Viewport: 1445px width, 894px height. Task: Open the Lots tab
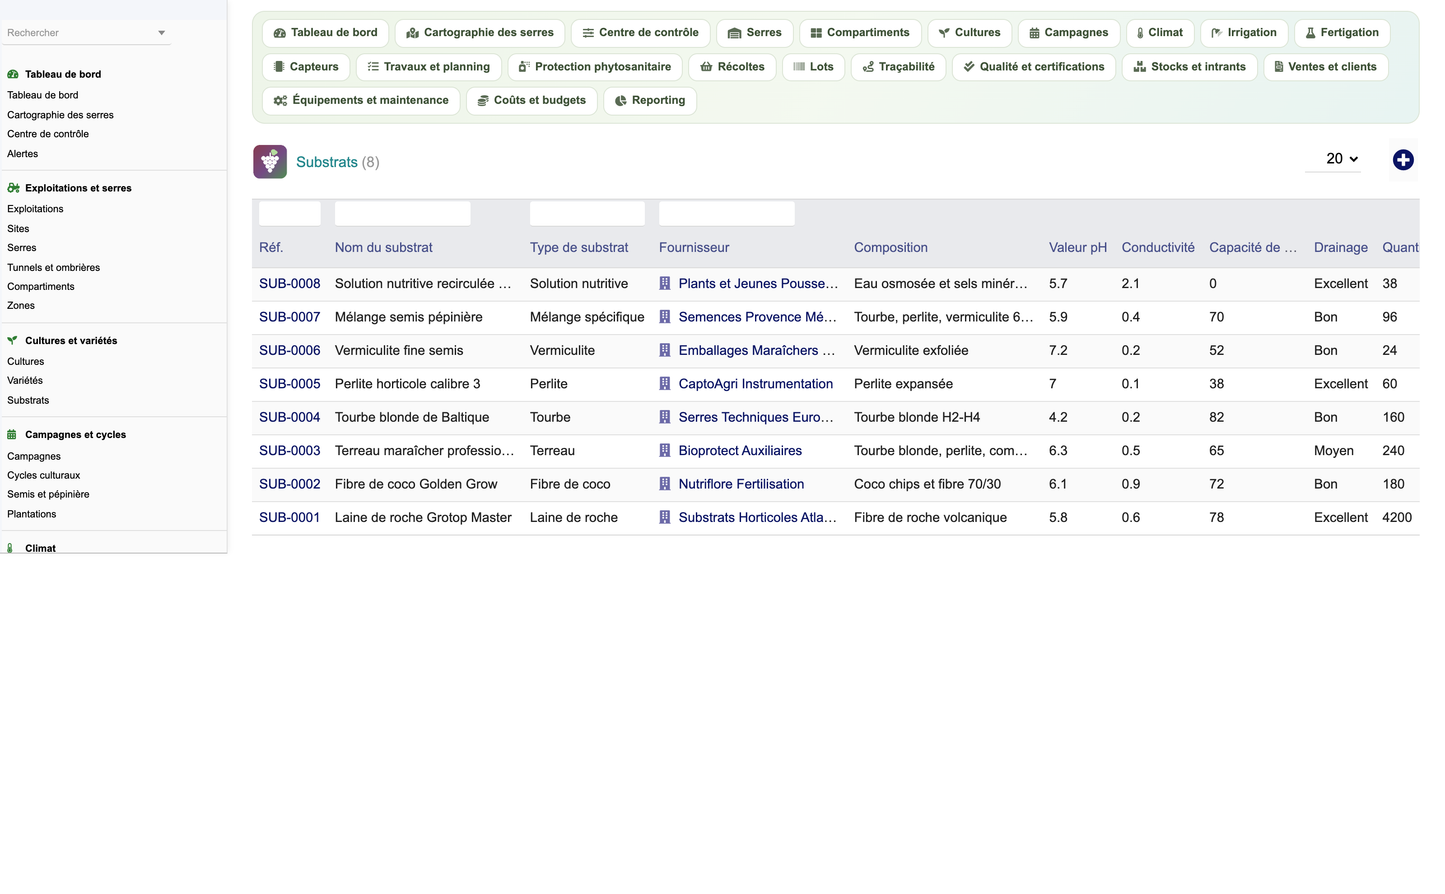click(x=813, y=67)
